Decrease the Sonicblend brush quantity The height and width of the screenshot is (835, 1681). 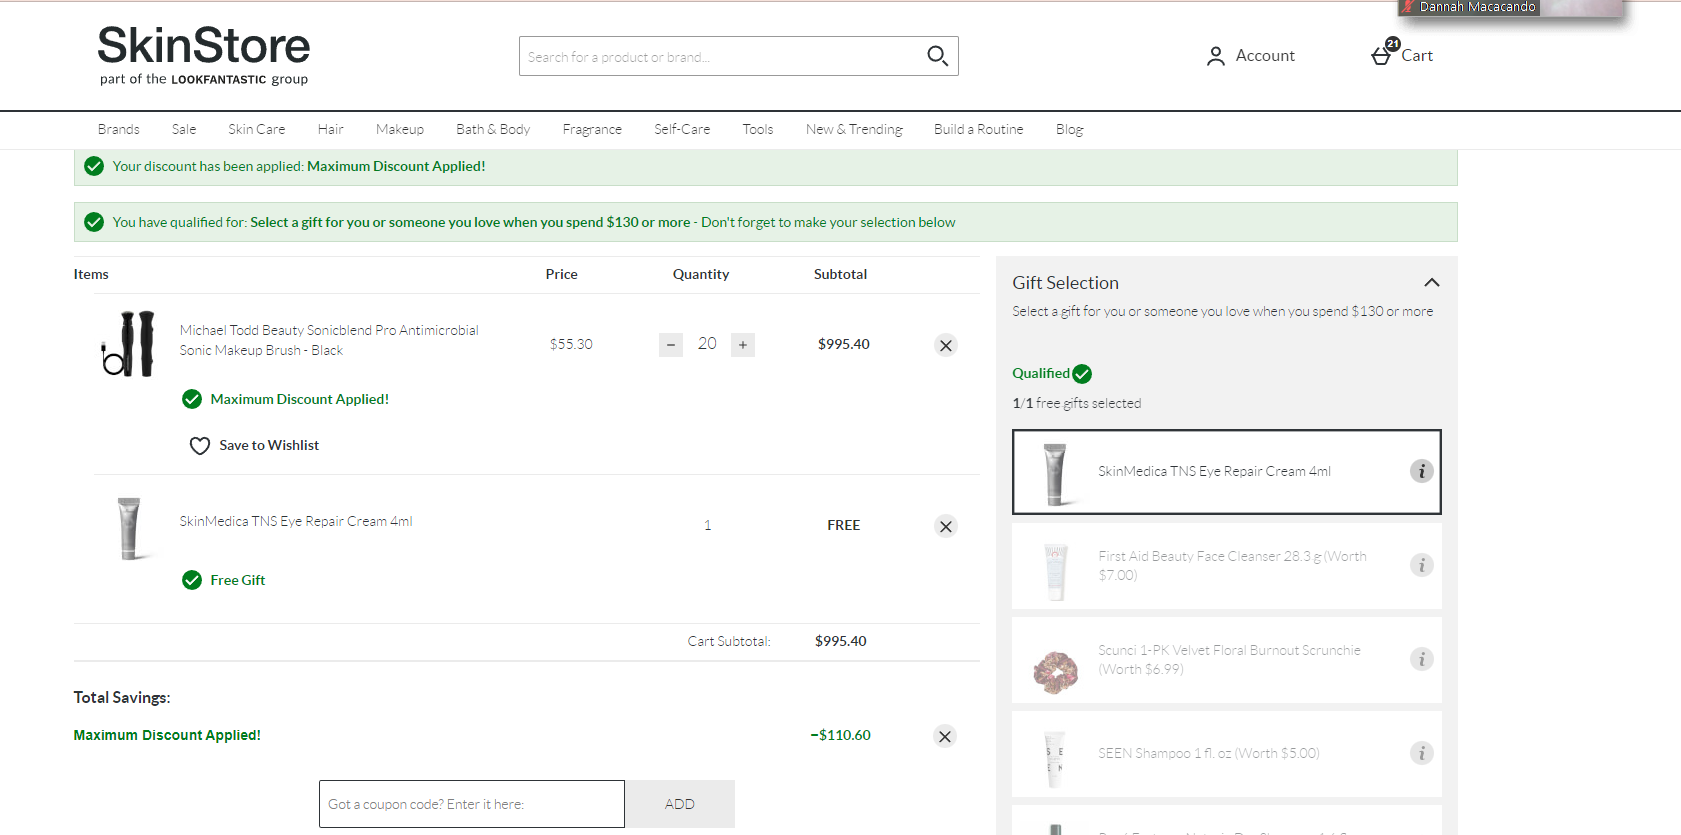[671, 345]
